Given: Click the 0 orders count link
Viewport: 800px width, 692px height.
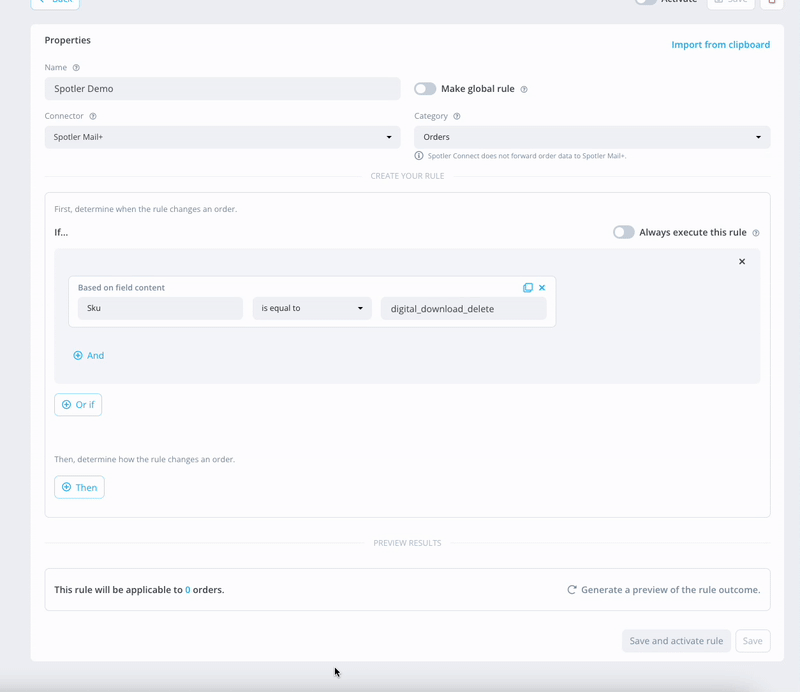Looking at the screenshot, I should (x=188, y=589).
